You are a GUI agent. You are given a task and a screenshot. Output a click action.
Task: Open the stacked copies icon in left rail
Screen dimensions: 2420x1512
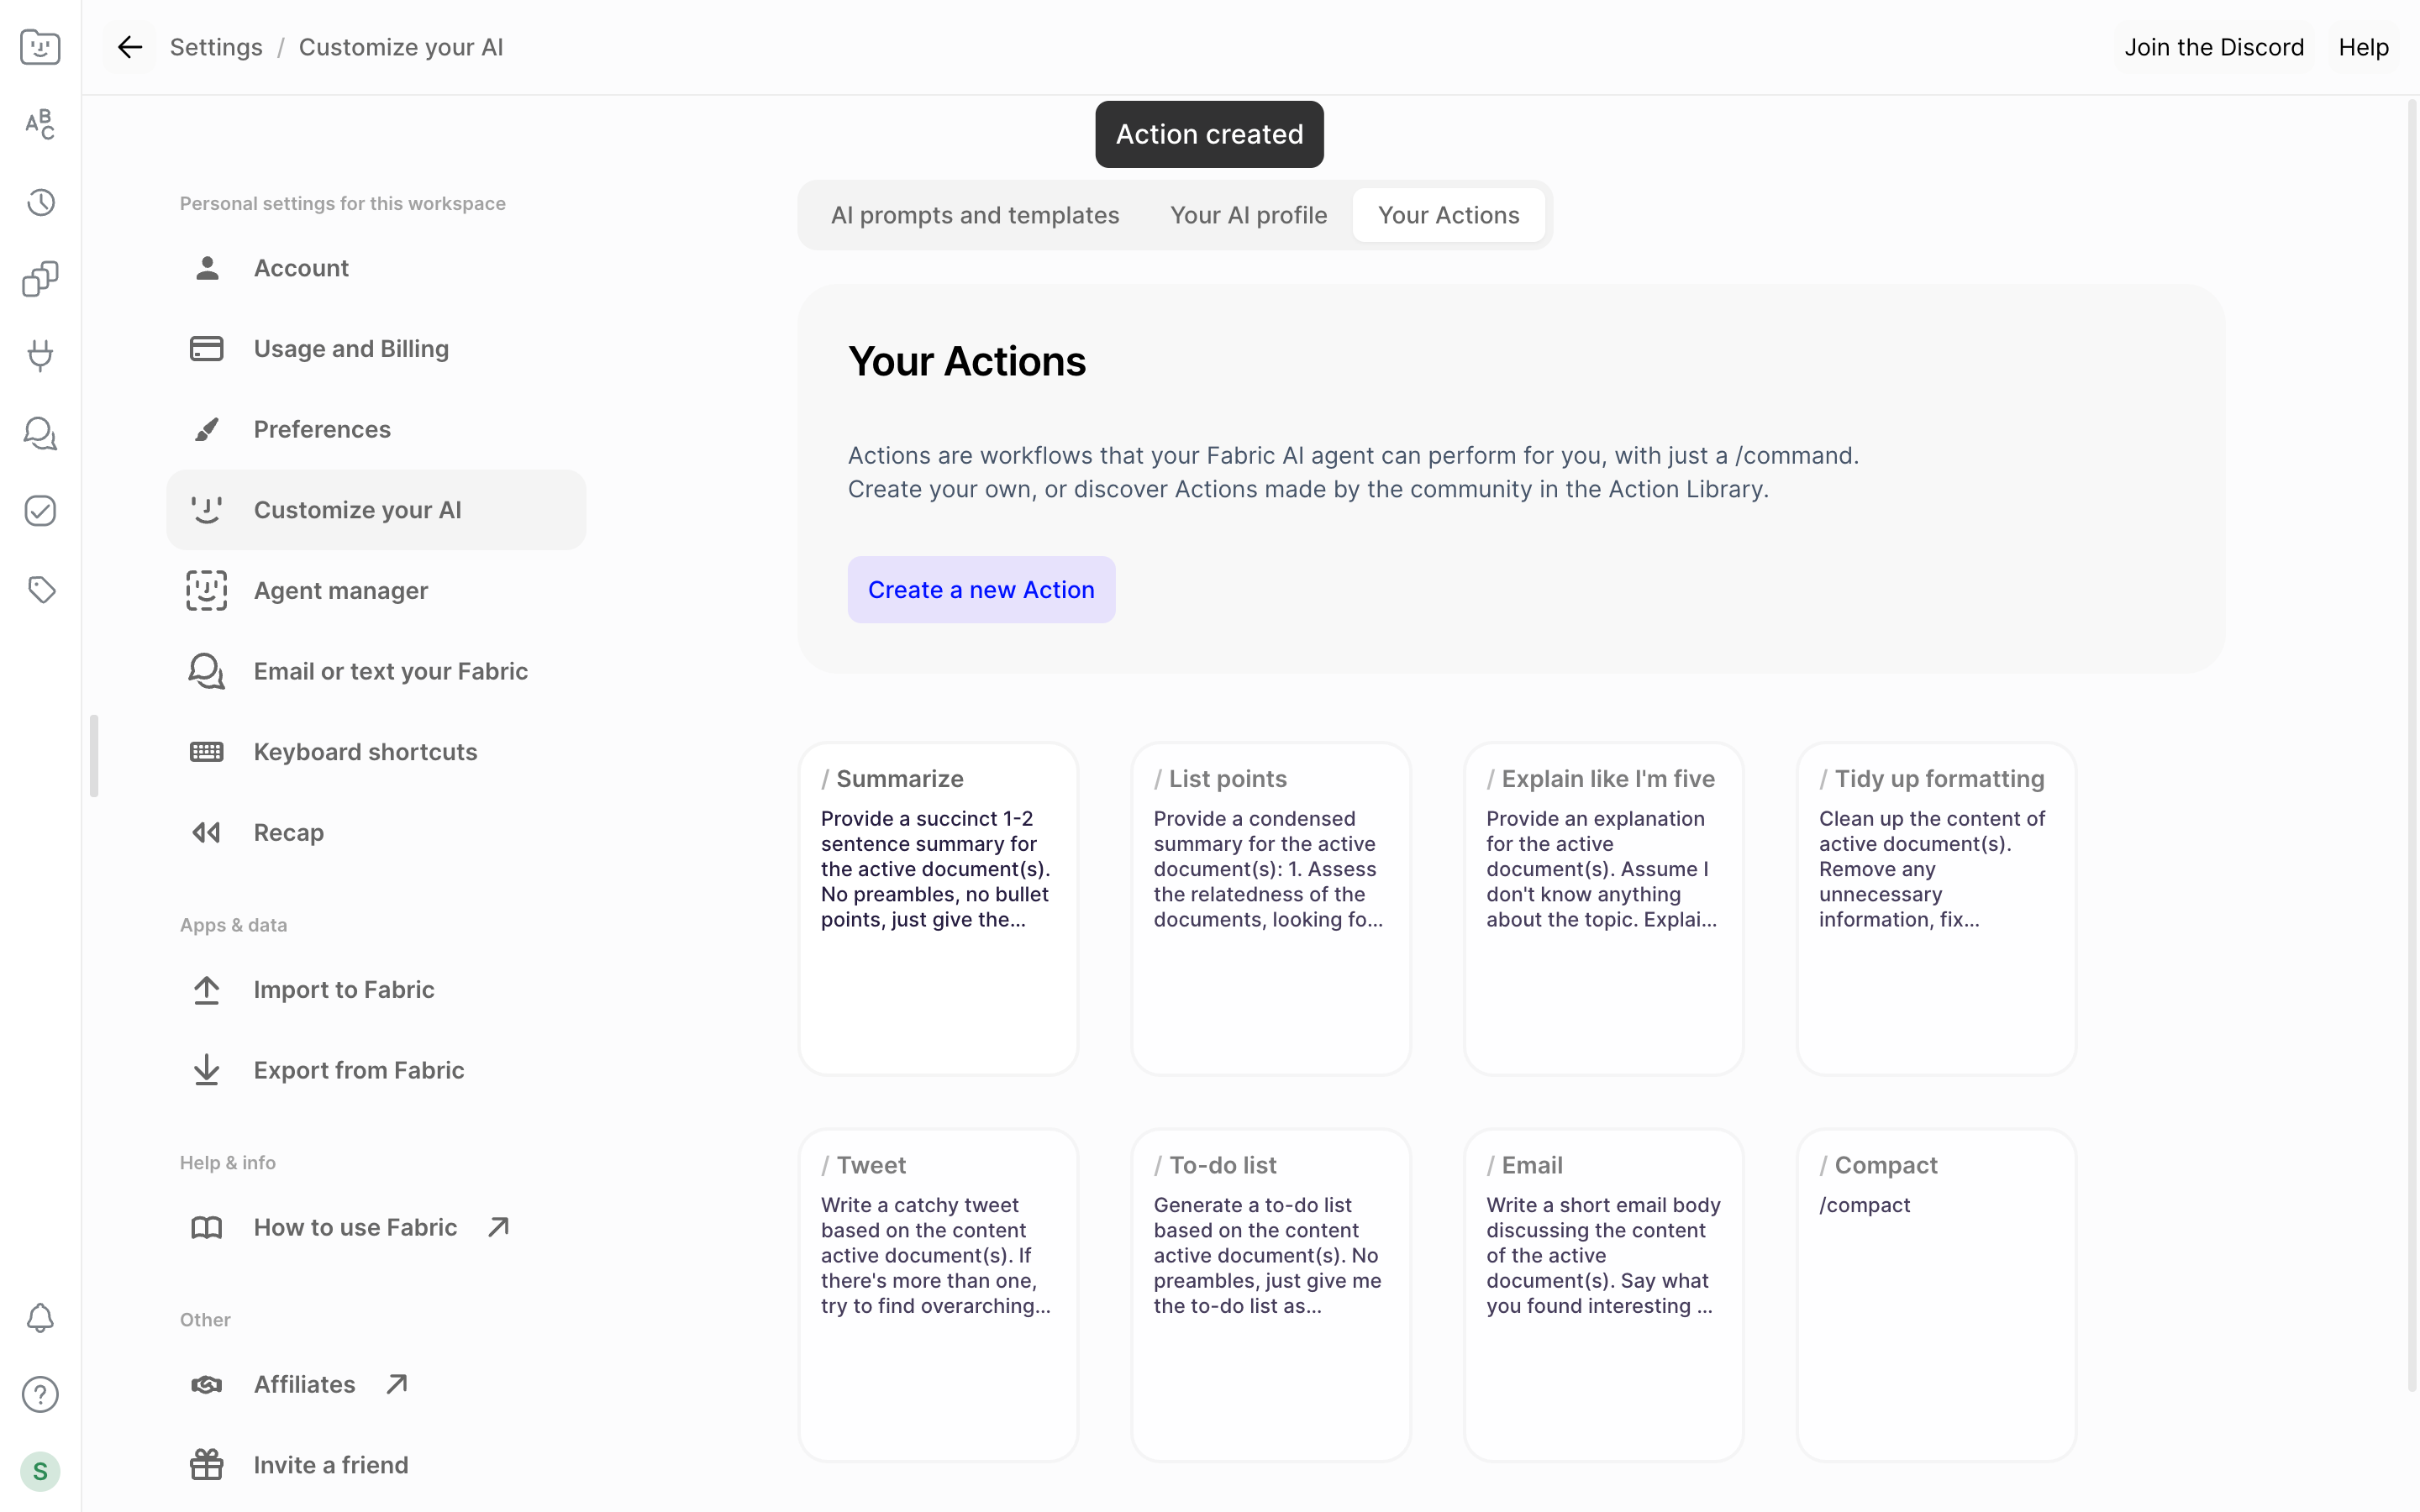(x=40, y=279)
